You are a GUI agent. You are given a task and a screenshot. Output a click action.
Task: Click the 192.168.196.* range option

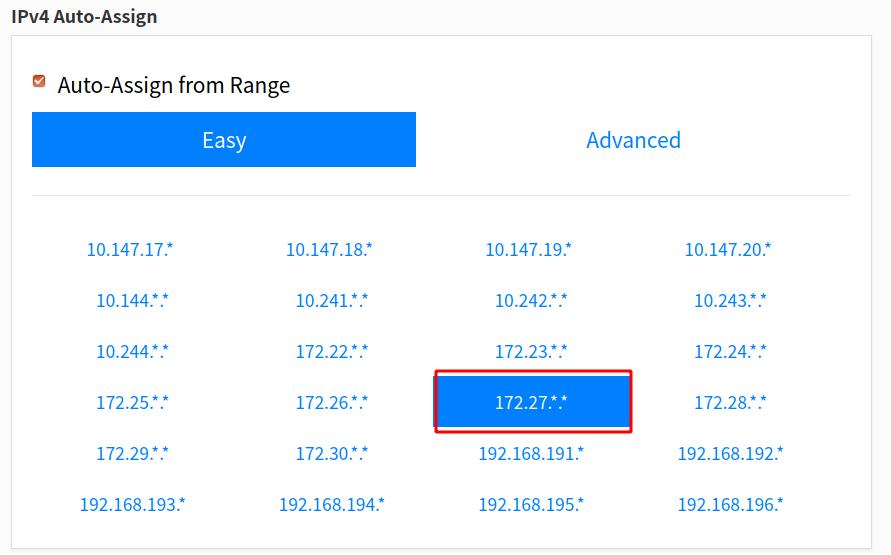point(731,505)
